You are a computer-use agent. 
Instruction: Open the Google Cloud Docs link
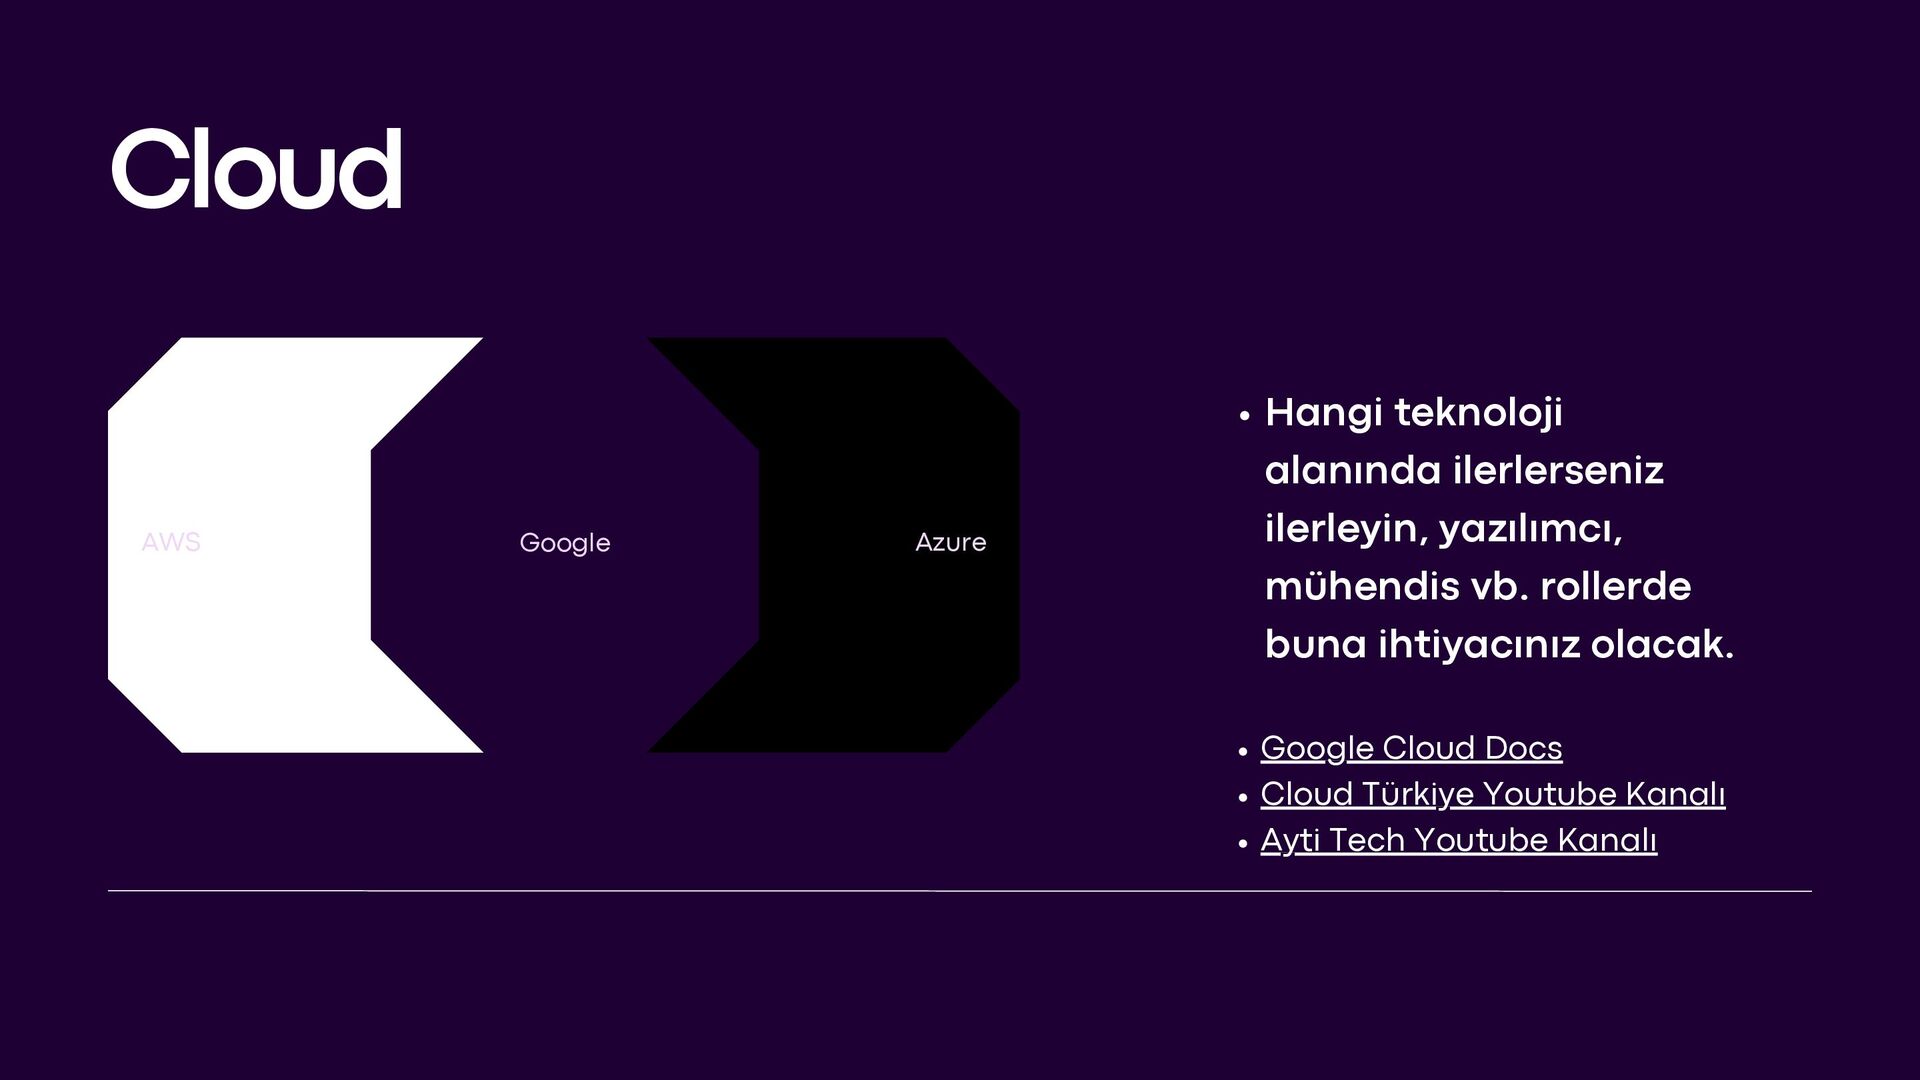[1410, 748]
